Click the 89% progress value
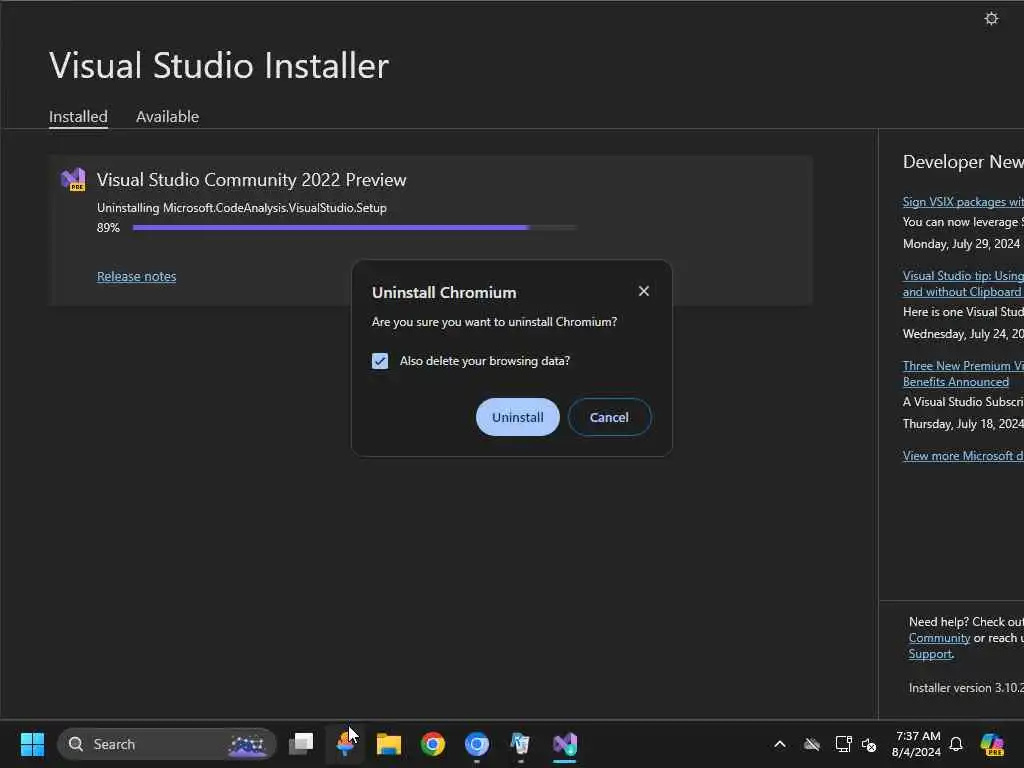This screenshot has height=768, width=1024. pos(108,228)
